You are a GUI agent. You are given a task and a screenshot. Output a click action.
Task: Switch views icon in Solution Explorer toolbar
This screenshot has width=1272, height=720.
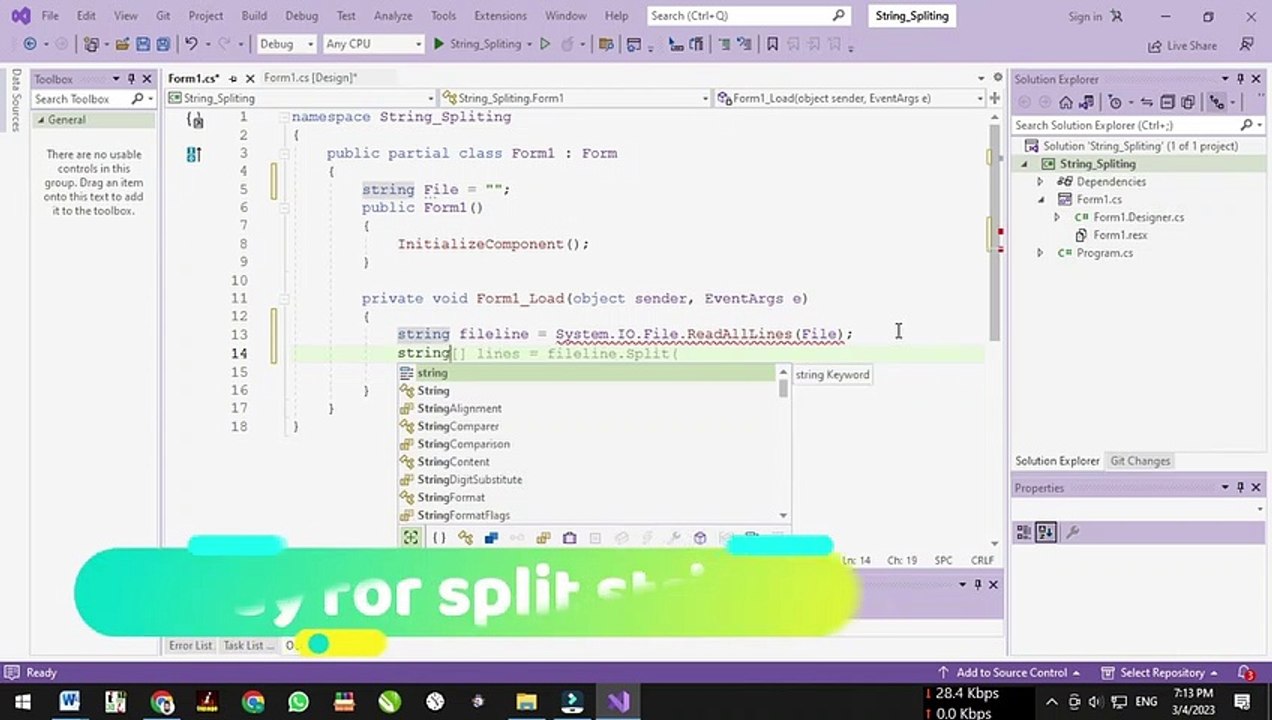1087,102
